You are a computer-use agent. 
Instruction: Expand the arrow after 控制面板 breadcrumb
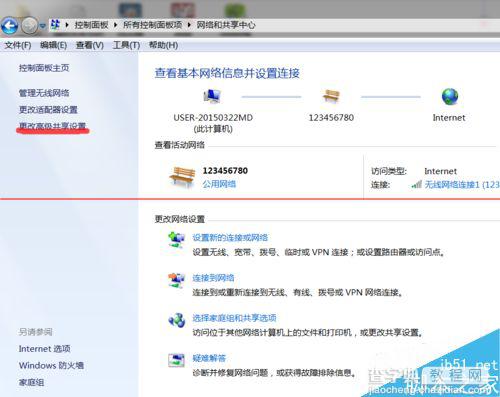click(x=115, y=25)
